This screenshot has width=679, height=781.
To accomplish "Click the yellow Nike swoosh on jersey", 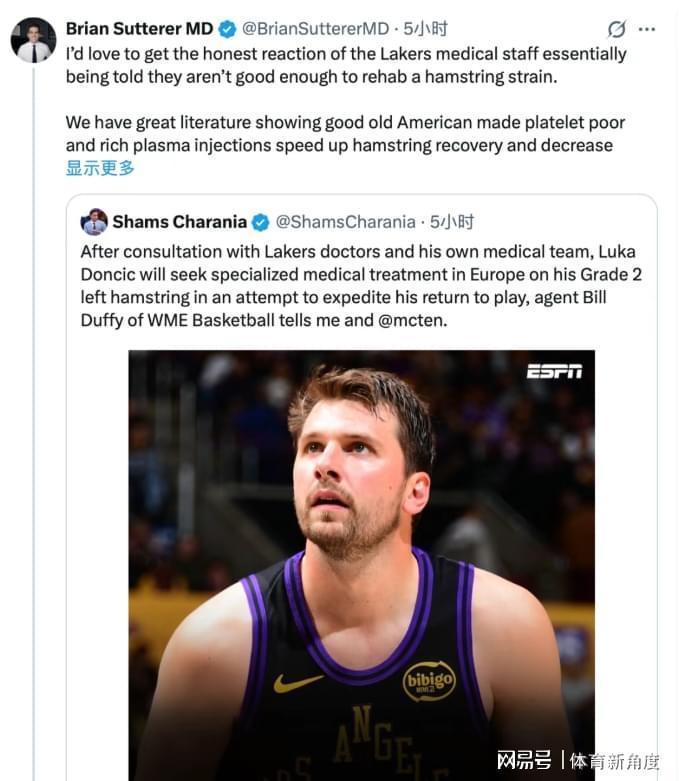I will click(297, 683).
